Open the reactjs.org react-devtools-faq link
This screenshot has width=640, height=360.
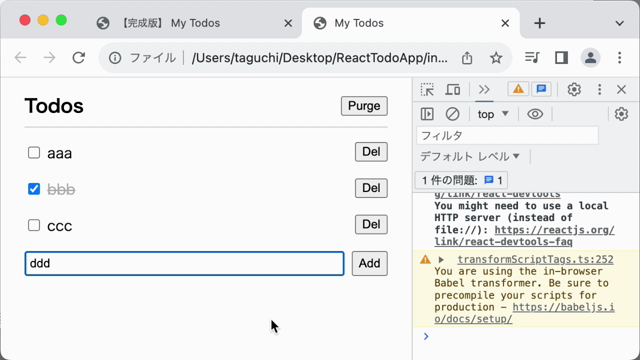click(524, 236)
